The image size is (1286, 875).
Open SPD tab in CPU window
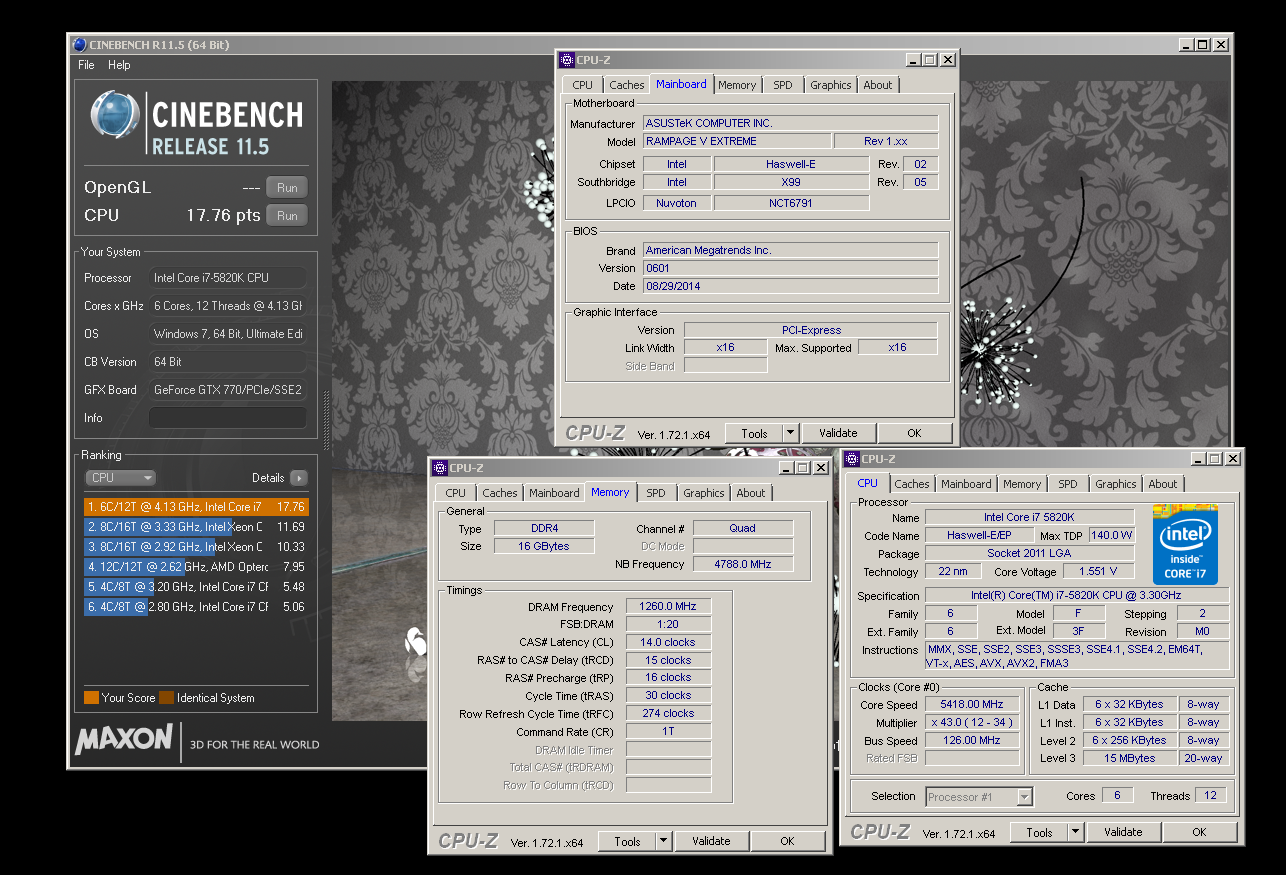point(1068,484)
